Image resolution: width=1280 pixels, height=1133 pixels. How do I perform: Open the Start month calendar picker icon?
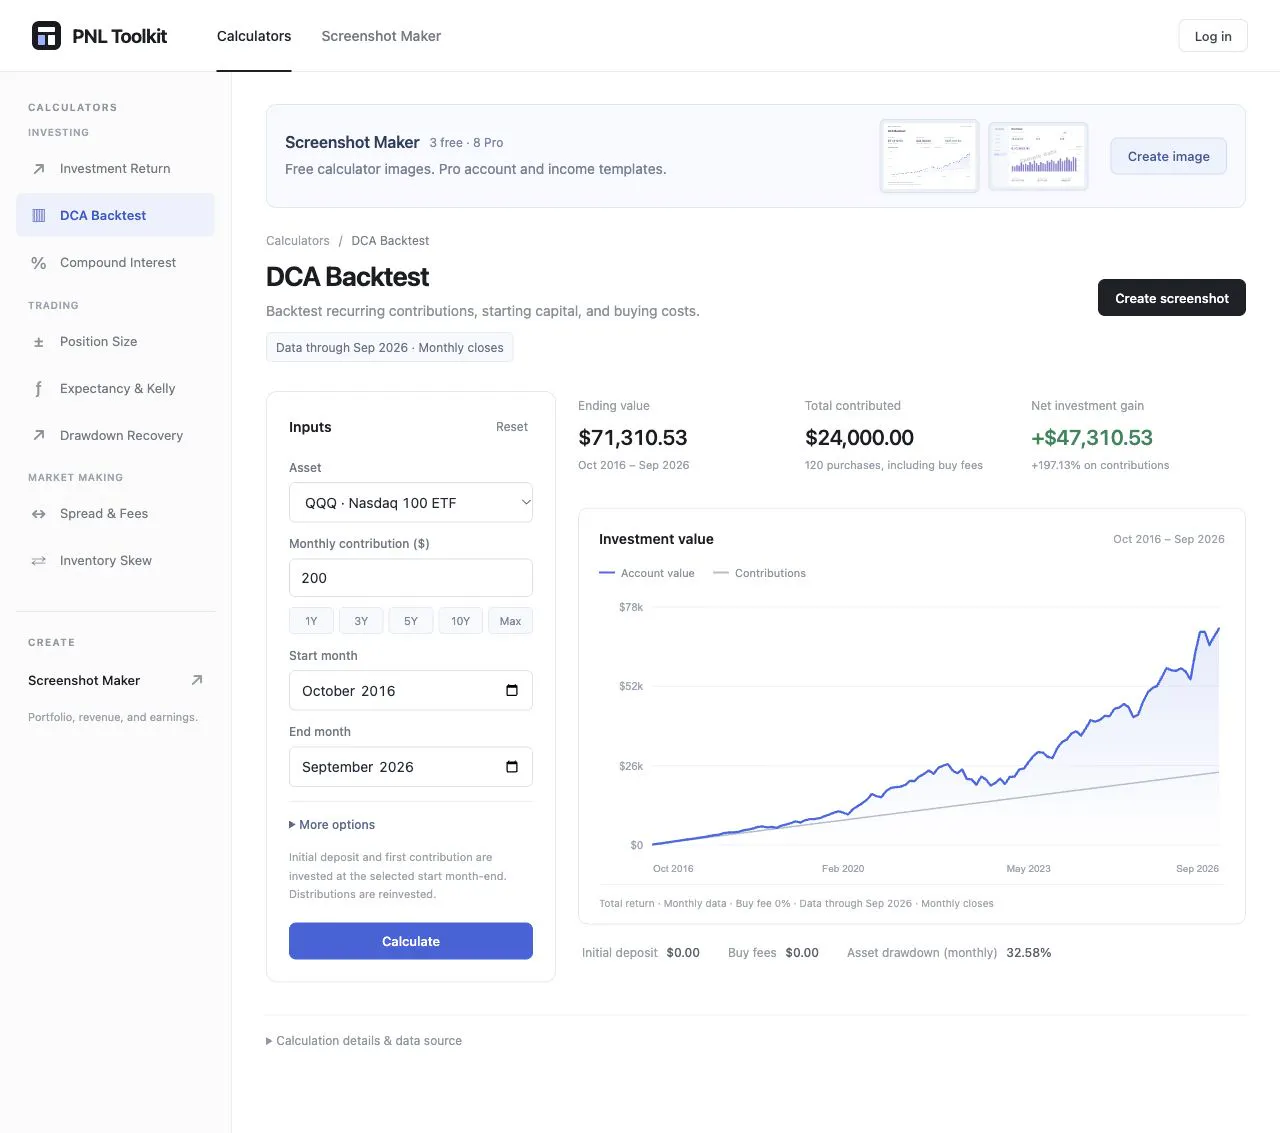tap(512, 691)
